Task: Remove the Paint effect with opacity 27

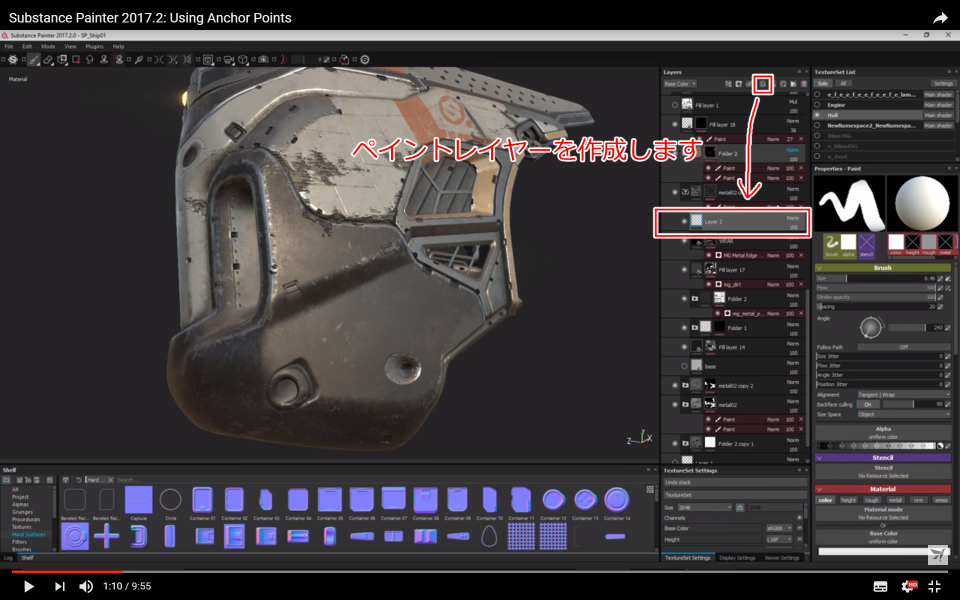Action: click(801, 139)
